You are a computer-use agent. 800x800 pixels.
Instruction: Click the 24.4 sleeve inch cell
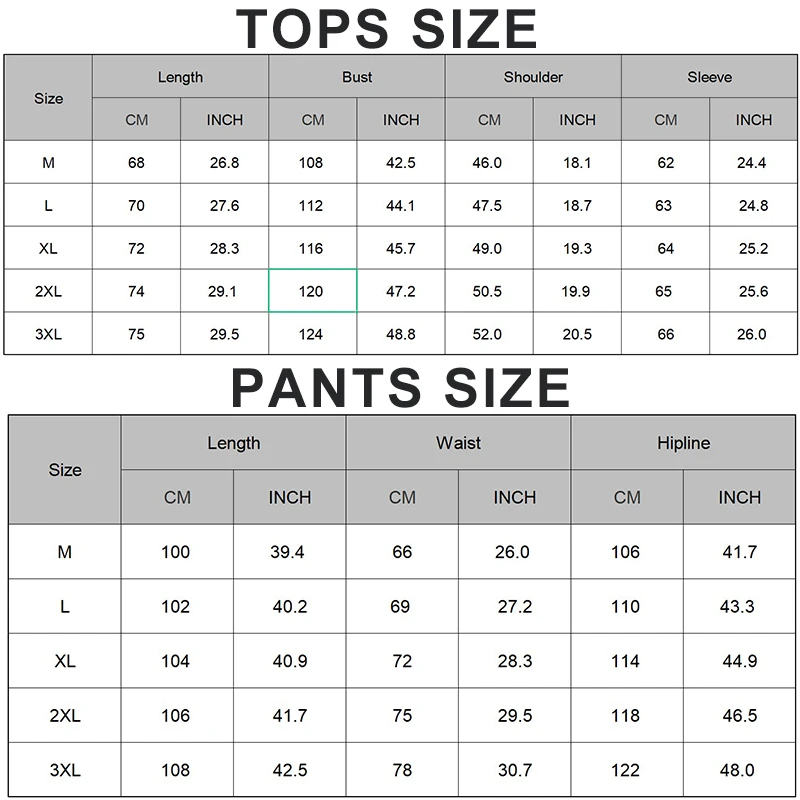753,163
